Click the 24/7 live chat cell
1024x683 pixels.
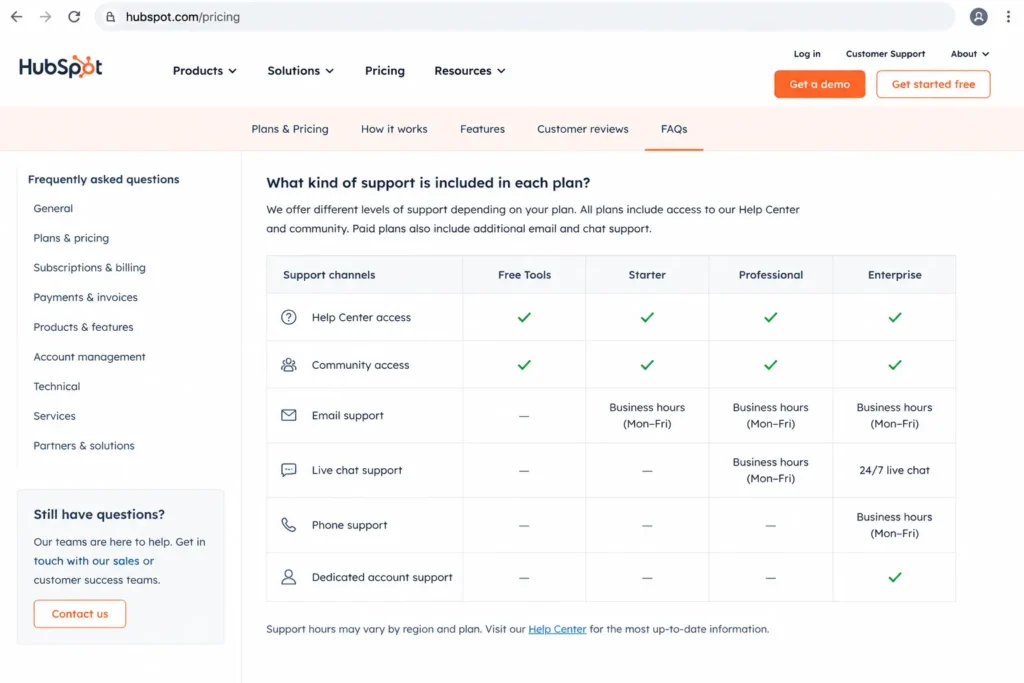(895, 470)
